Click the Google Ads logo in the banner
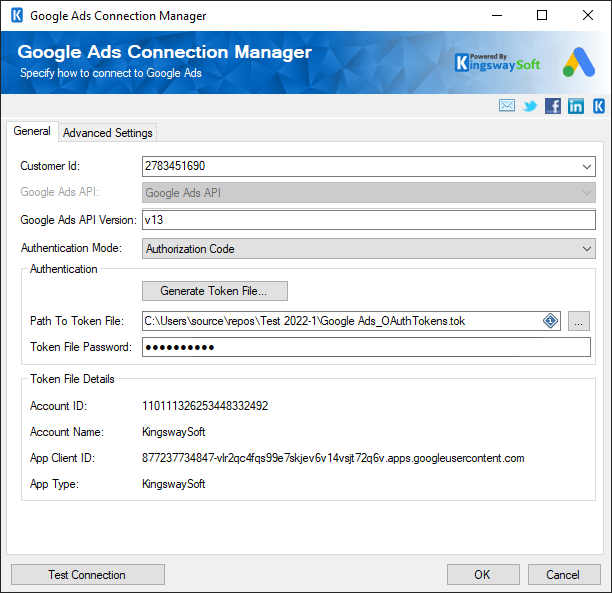 (x=579, y=62)
